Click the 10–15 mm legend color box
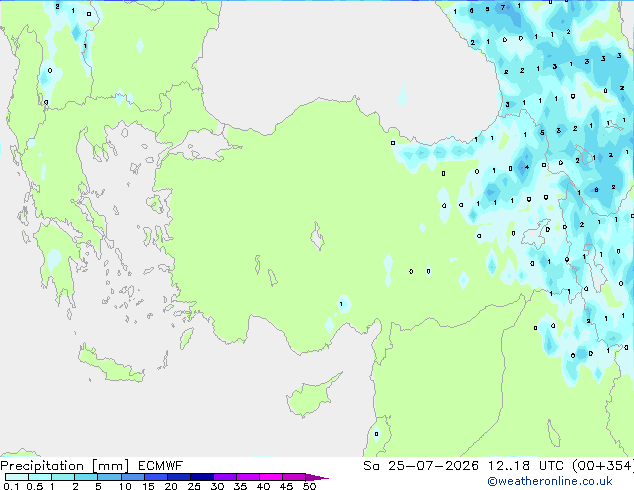 tap(132, 477)
